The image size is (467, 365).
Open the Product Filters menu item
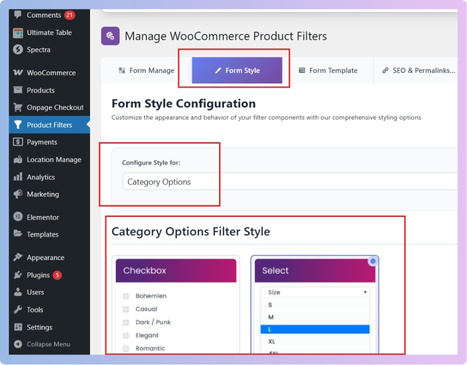(x=49, y=125)
